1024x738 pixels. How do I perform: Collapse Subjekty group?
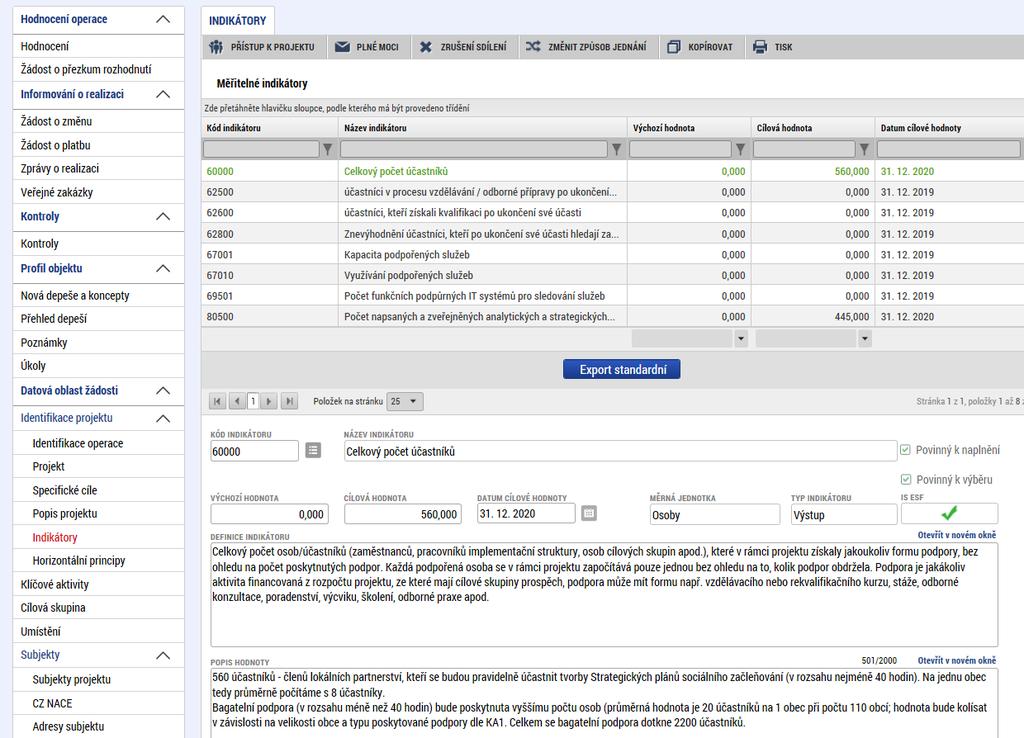163,656
